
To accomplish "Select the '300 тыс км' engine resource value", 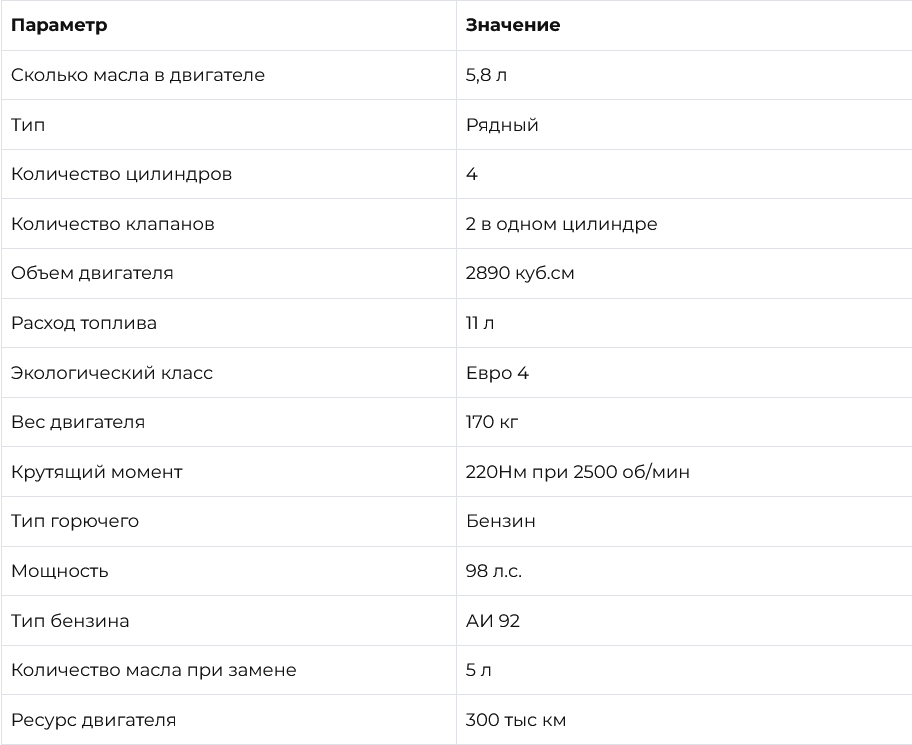I will coord(516,720).
